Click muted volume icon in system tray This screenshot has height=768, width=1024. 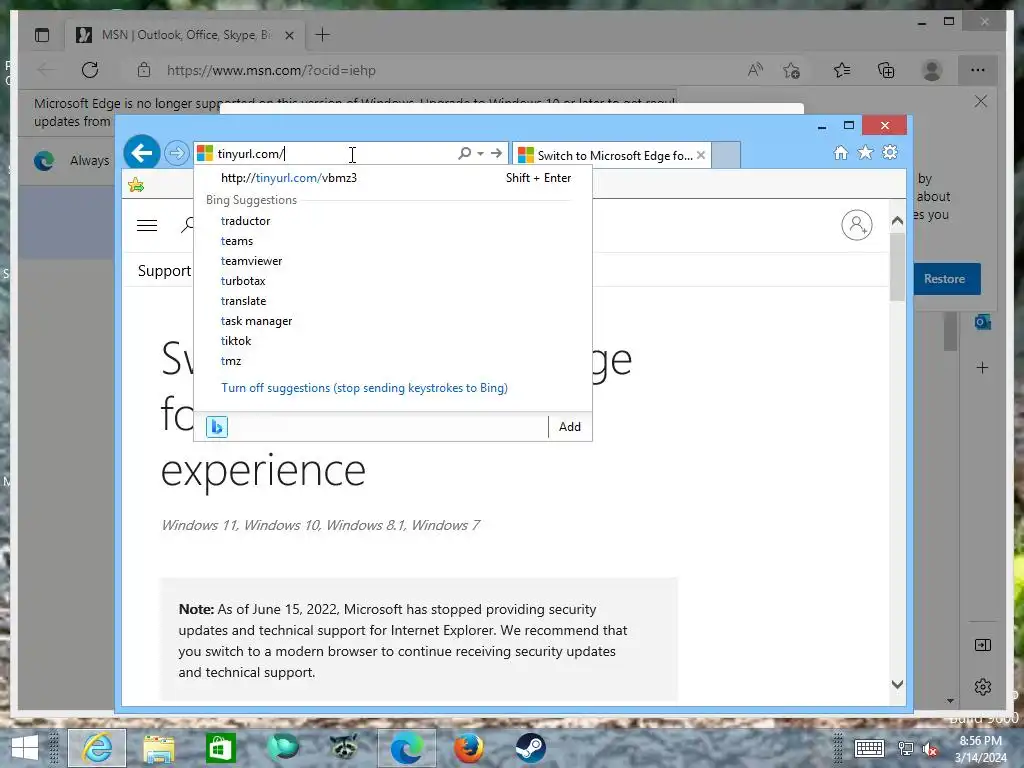click(929, 748)
